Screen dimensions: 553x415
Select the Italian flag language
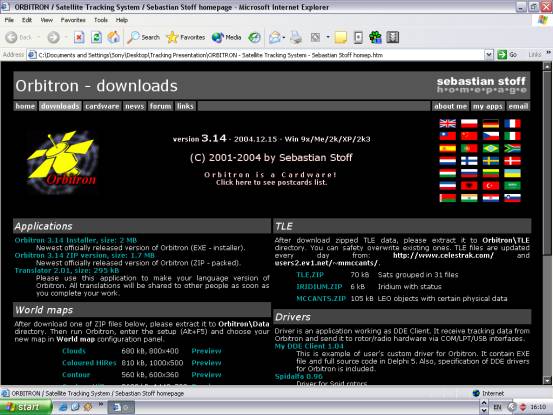click(x=512, y=136)
